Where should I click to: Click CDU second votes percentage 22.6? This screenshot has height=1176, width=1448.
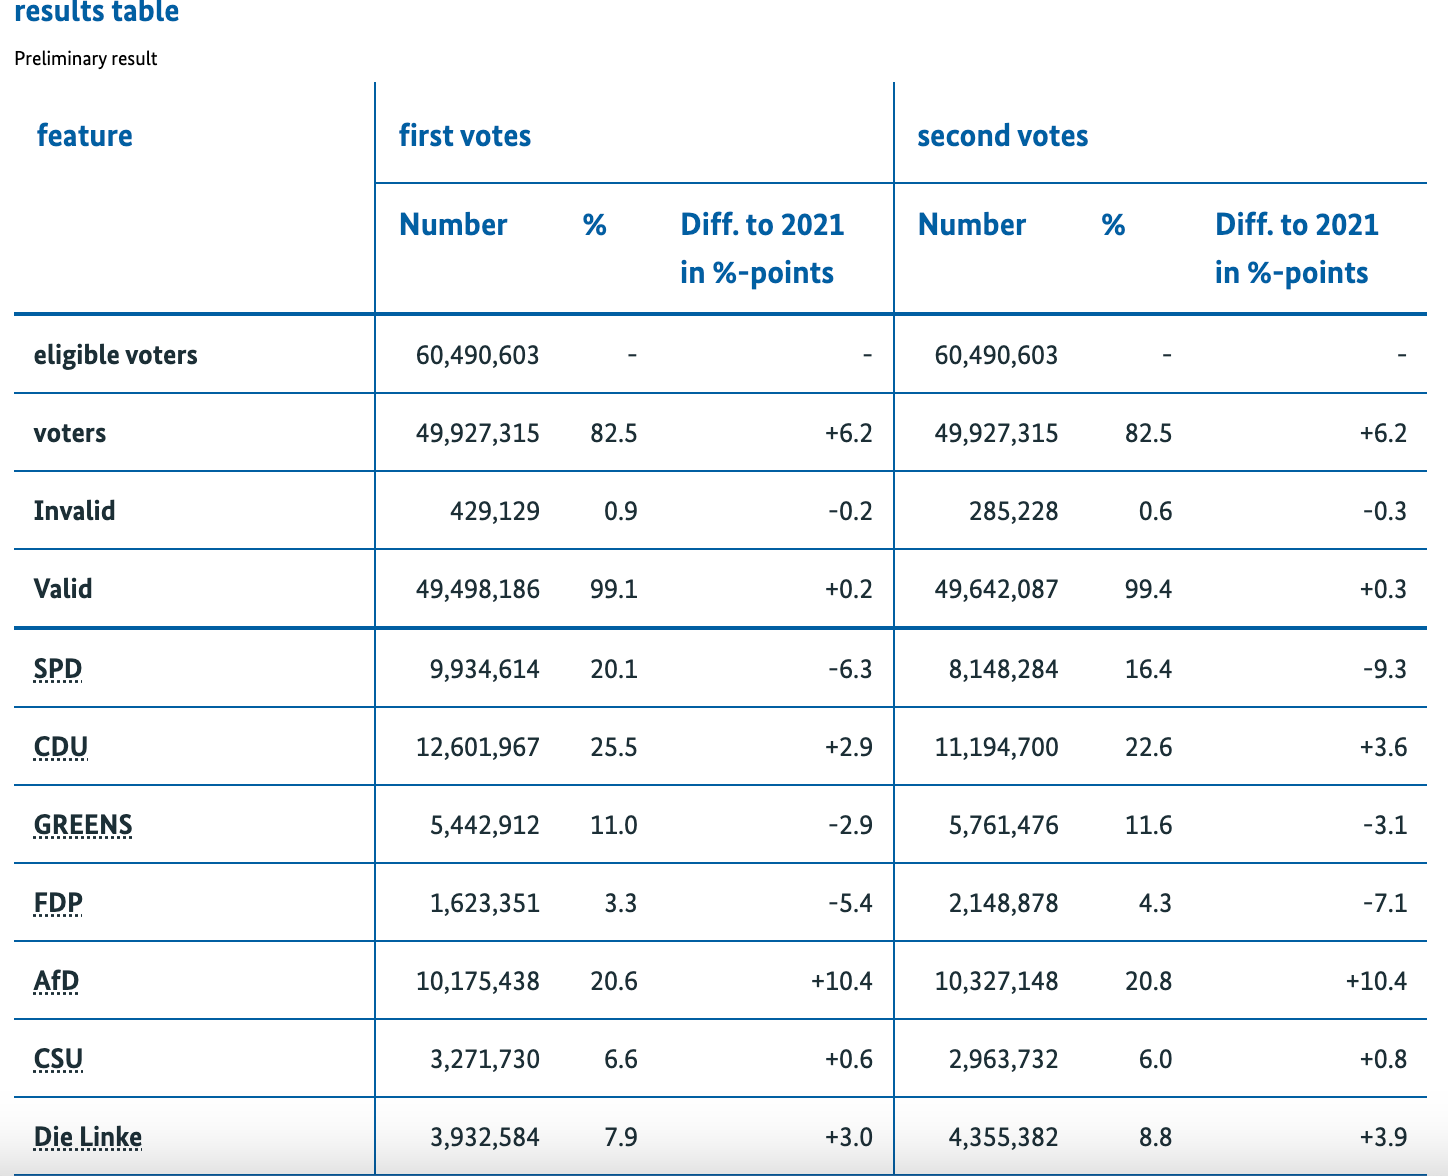1149,747
